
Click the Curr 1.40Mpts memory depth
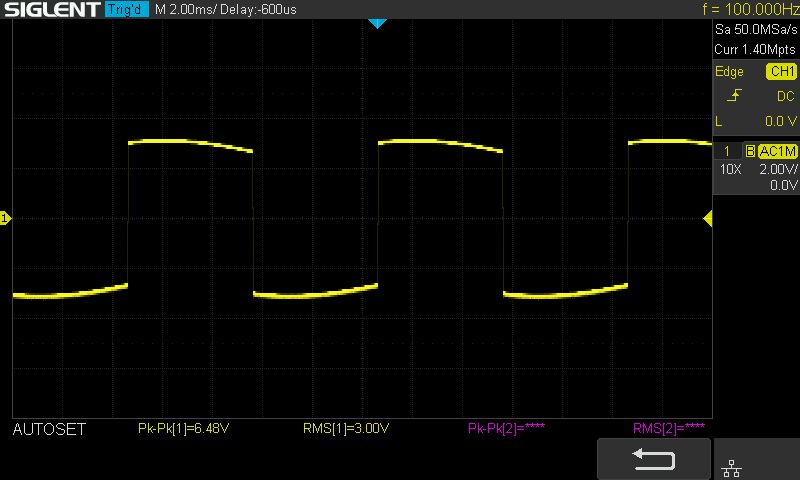tap(755, 49)
